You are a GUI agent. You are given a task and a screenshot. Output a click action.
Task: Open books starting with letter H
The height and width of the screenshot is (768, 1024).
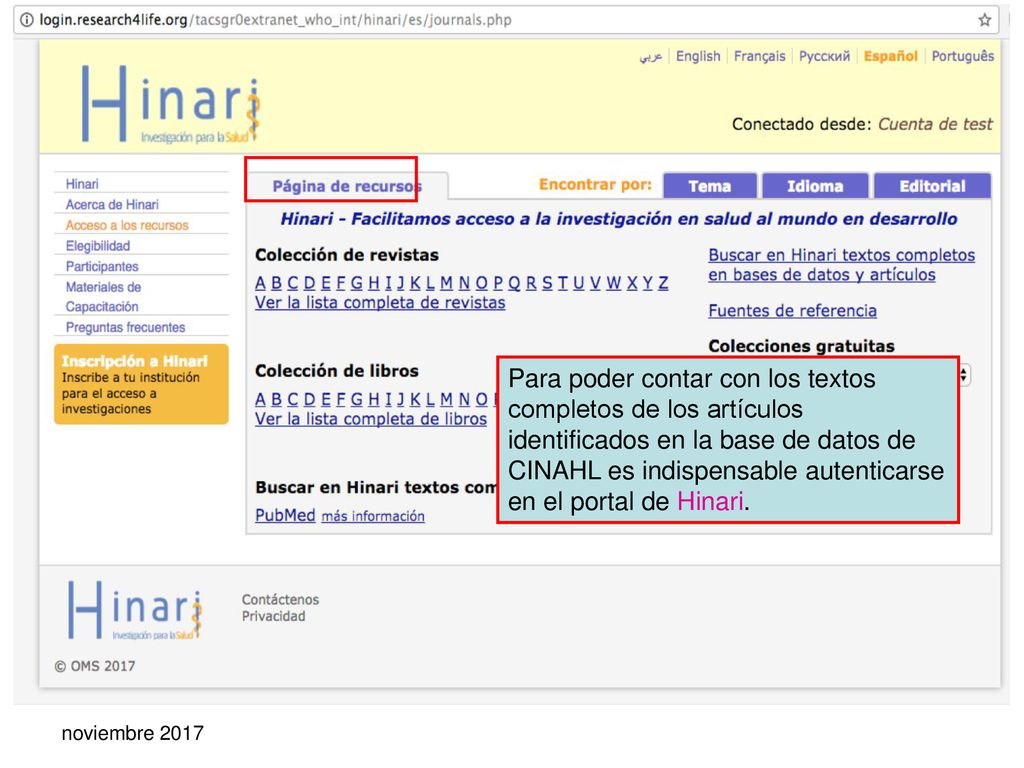tap(374, 400)
